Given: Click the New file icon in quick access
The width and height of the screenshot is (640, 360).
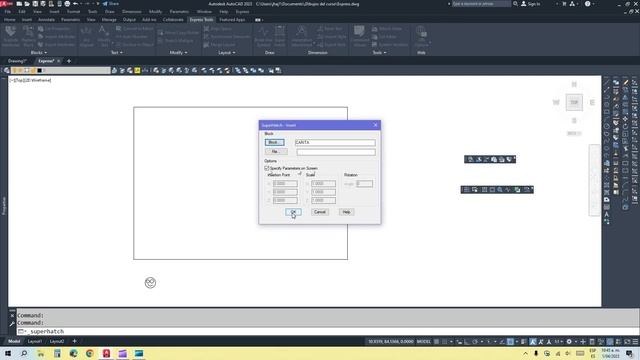Looking at the screenshot, I should [19, 4].
